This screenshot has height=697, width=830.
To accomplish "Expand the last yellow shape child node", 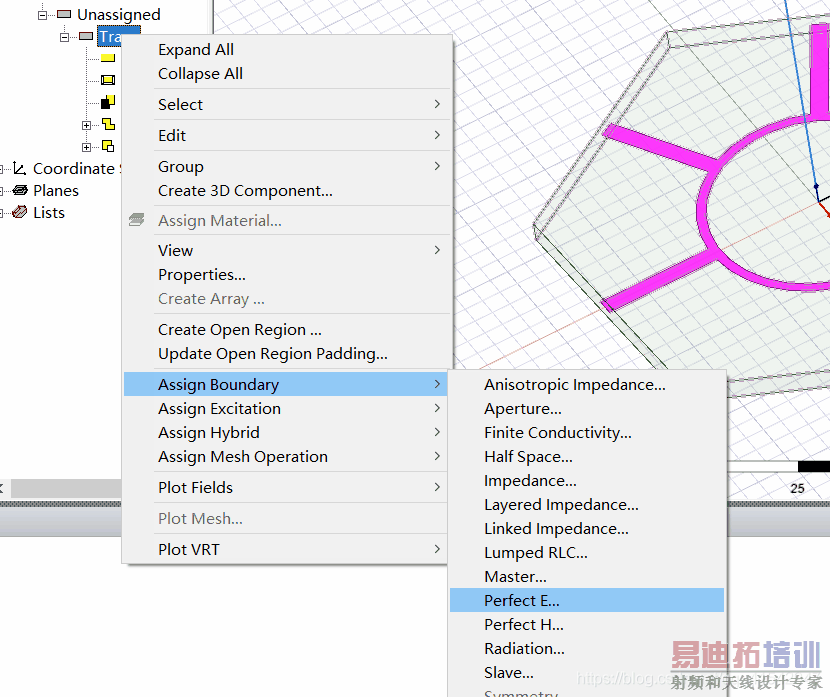I will tap(86, 147).
